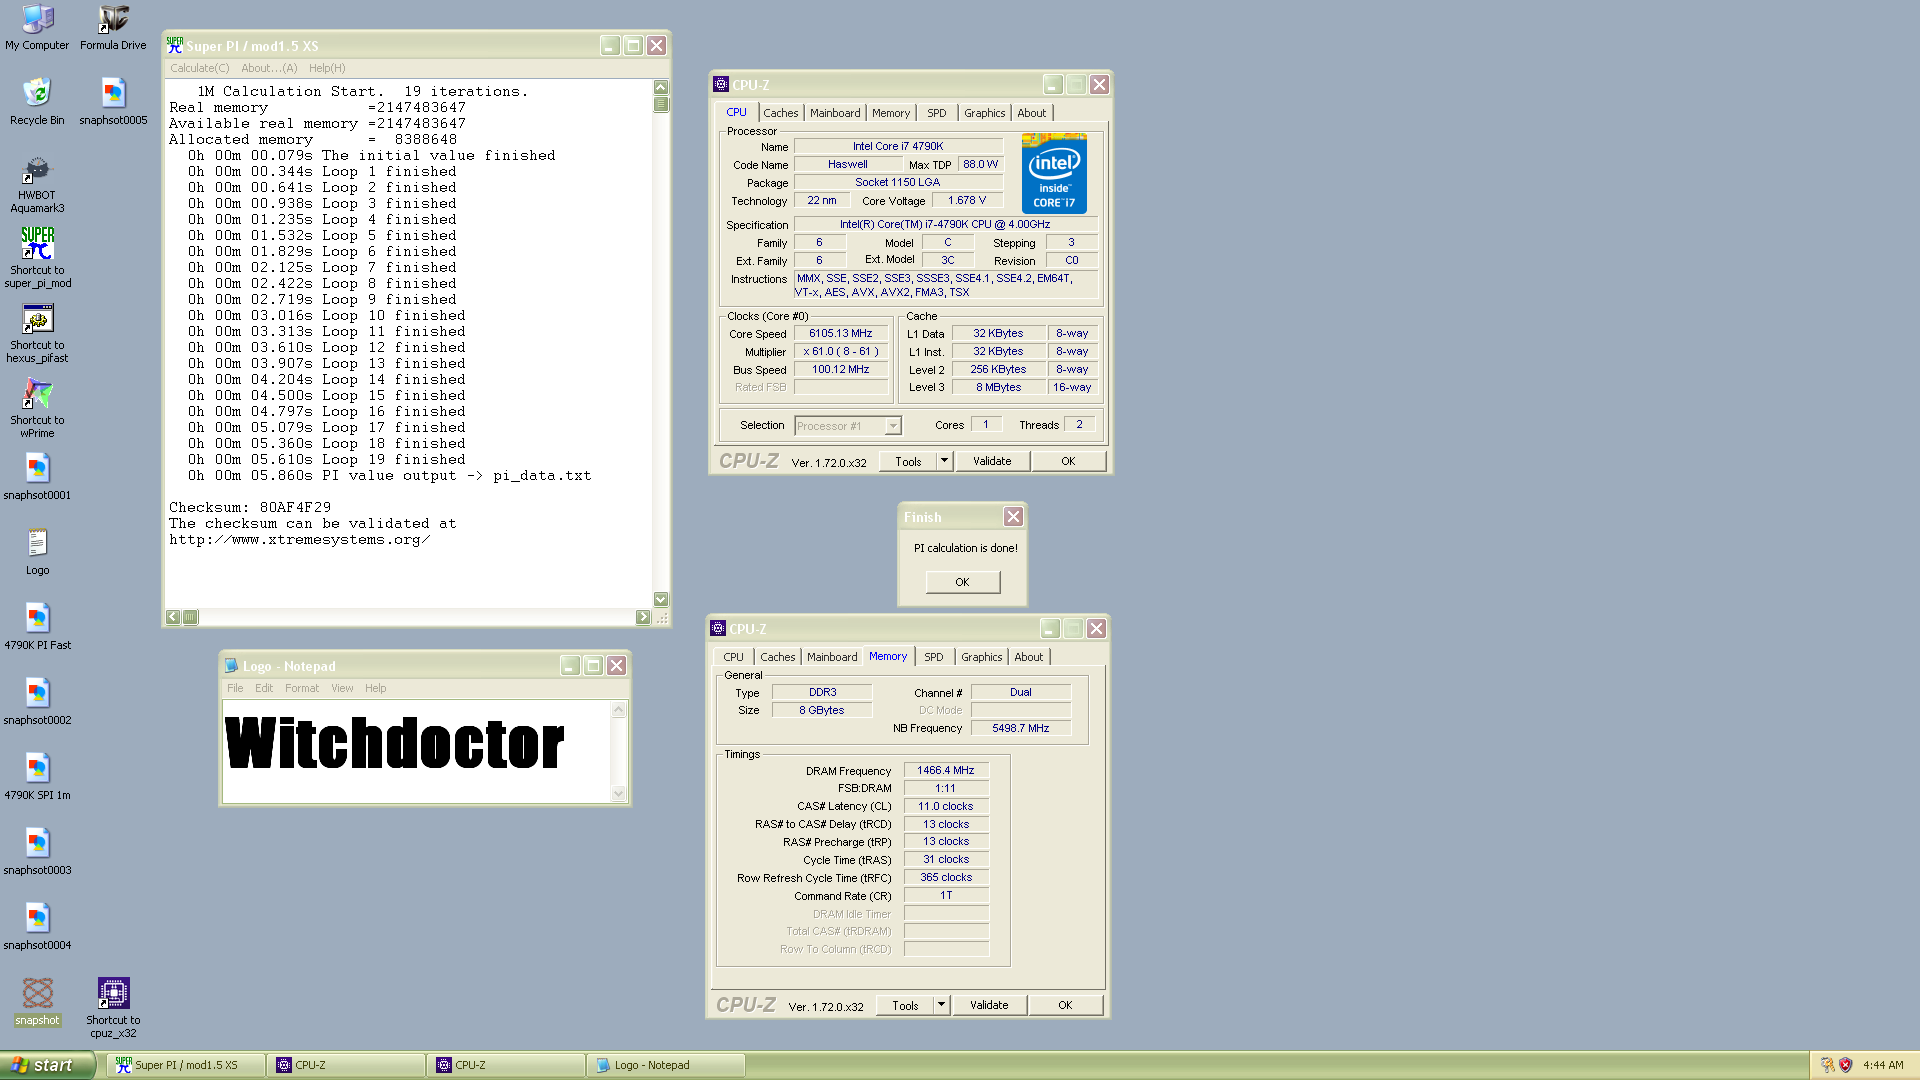
Task: Click Tools button in upper CPU-Z
Action: [908, 461]
